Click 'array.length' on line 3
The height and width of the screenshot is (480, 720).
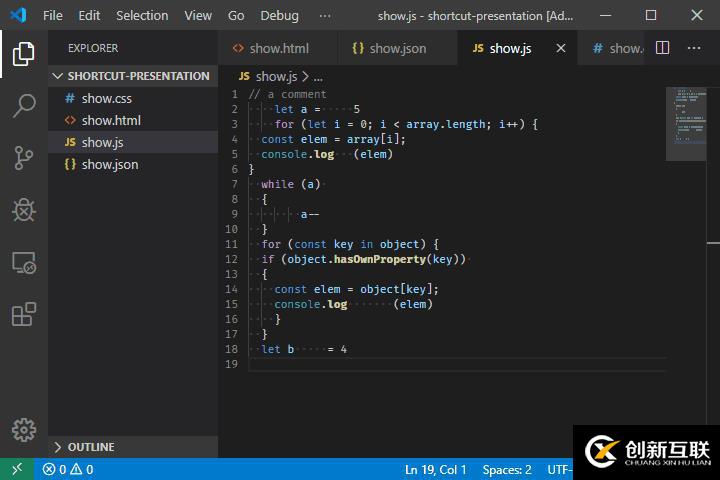pyautogui.click(x=448, y=124)
